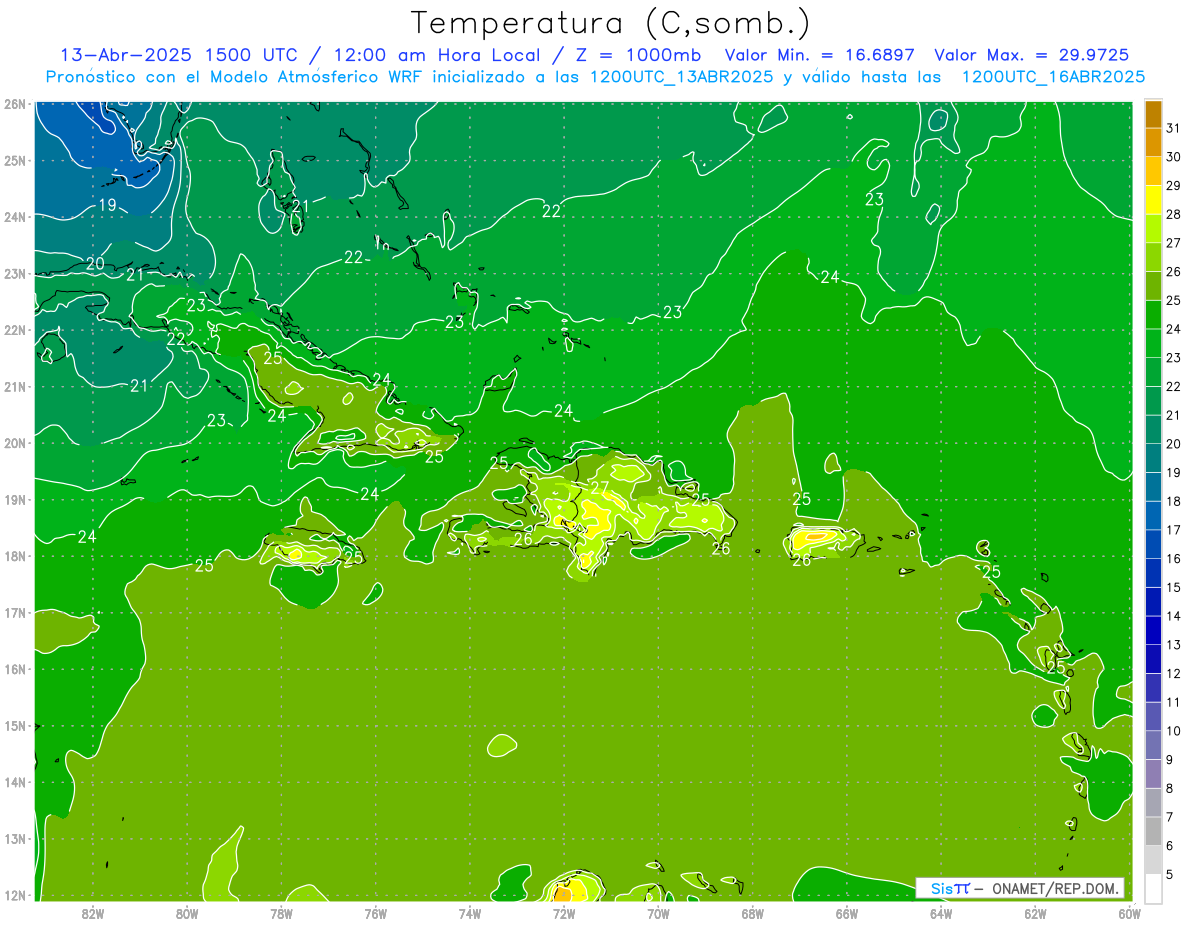Click latitude axis label 26N

click(x=15, y=104)
